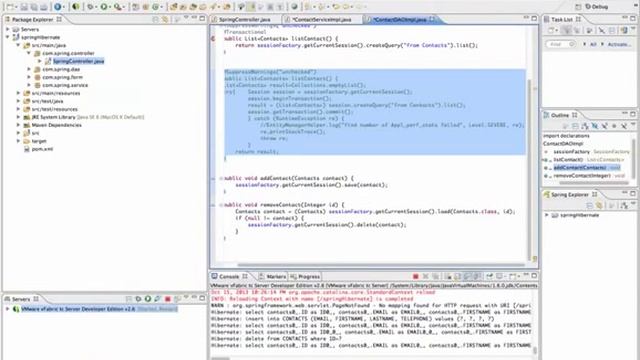Open the Markers tab
Screen dimensions: 640x360
click(272, 276)
